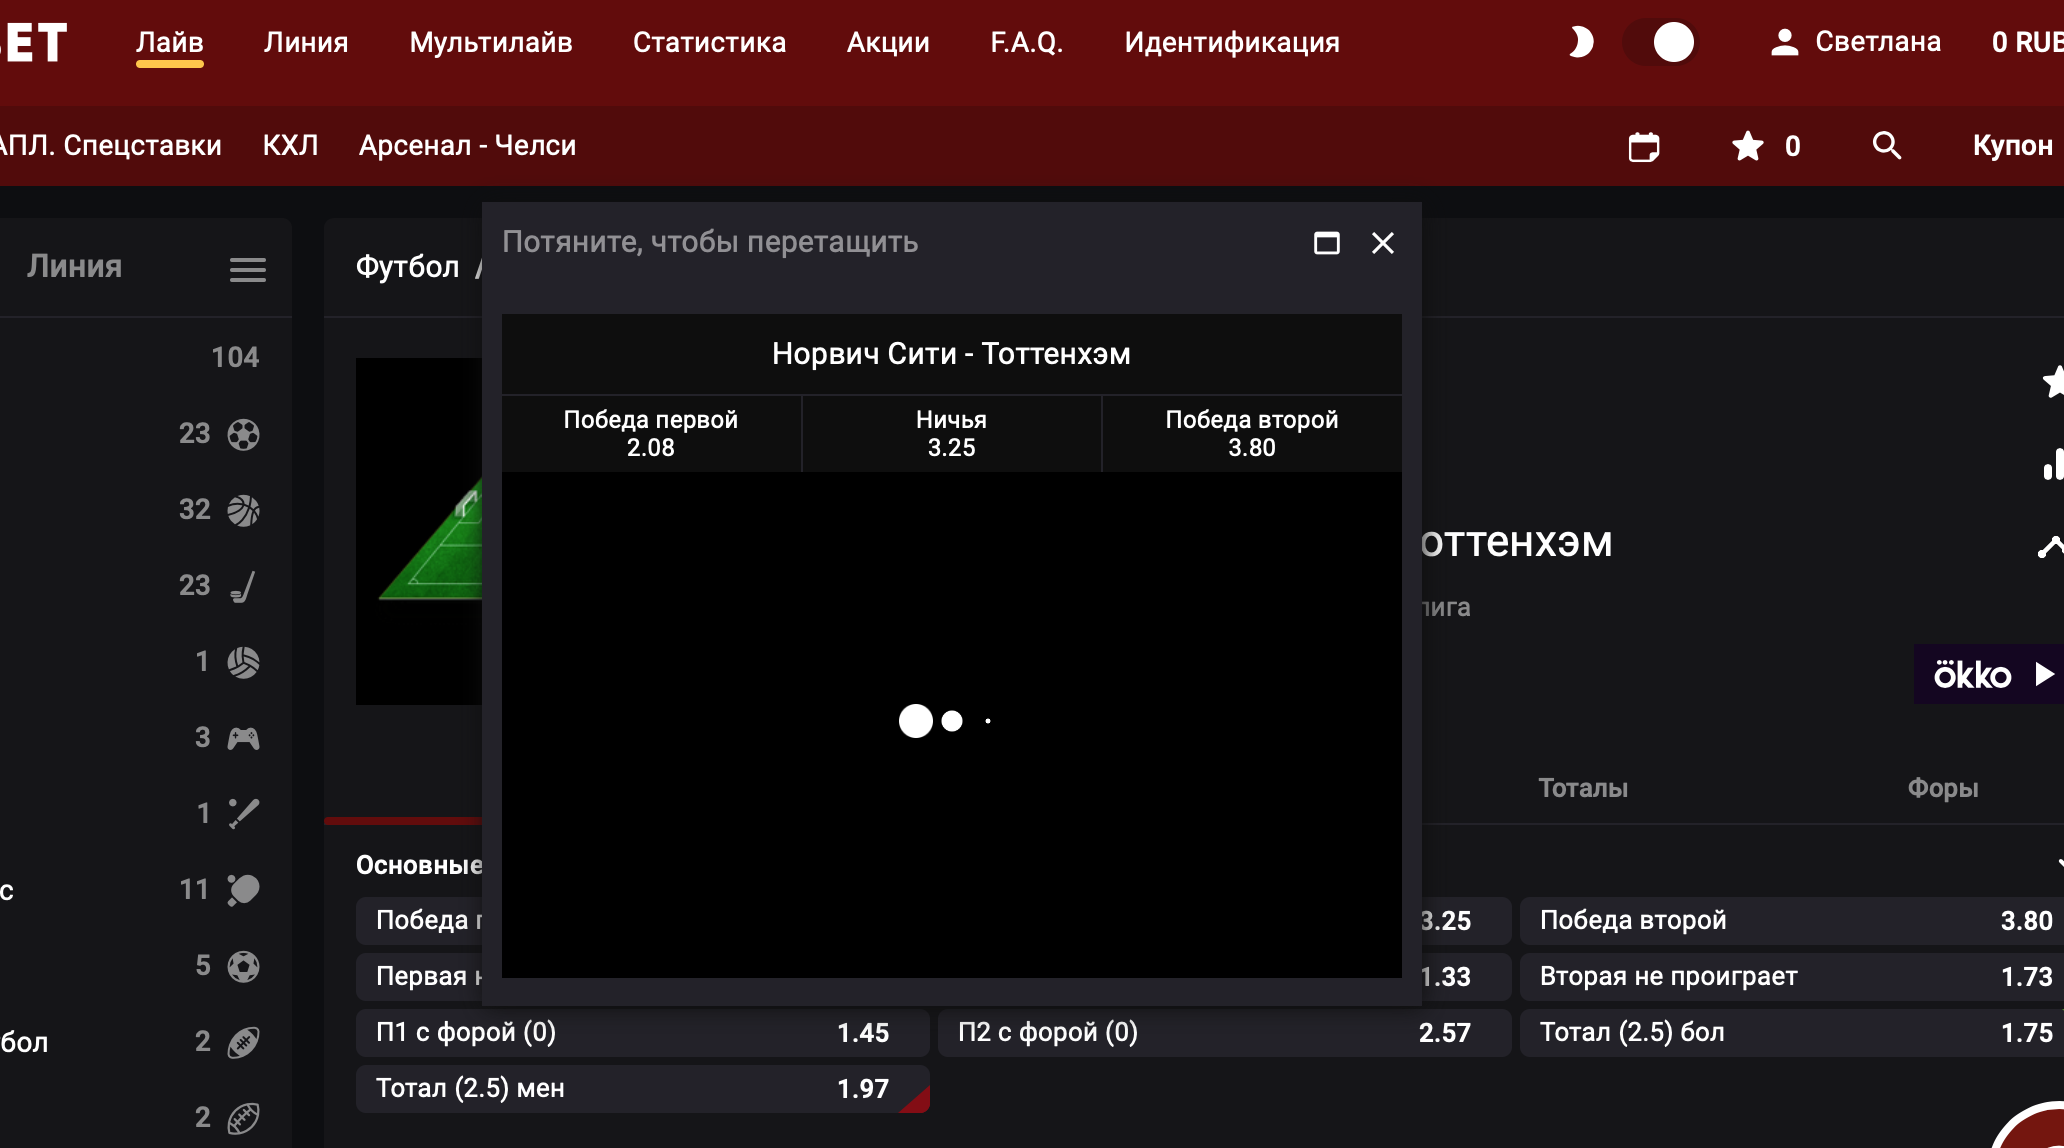
Task: Click the moon theme icon
Action: click(1580, 42)
